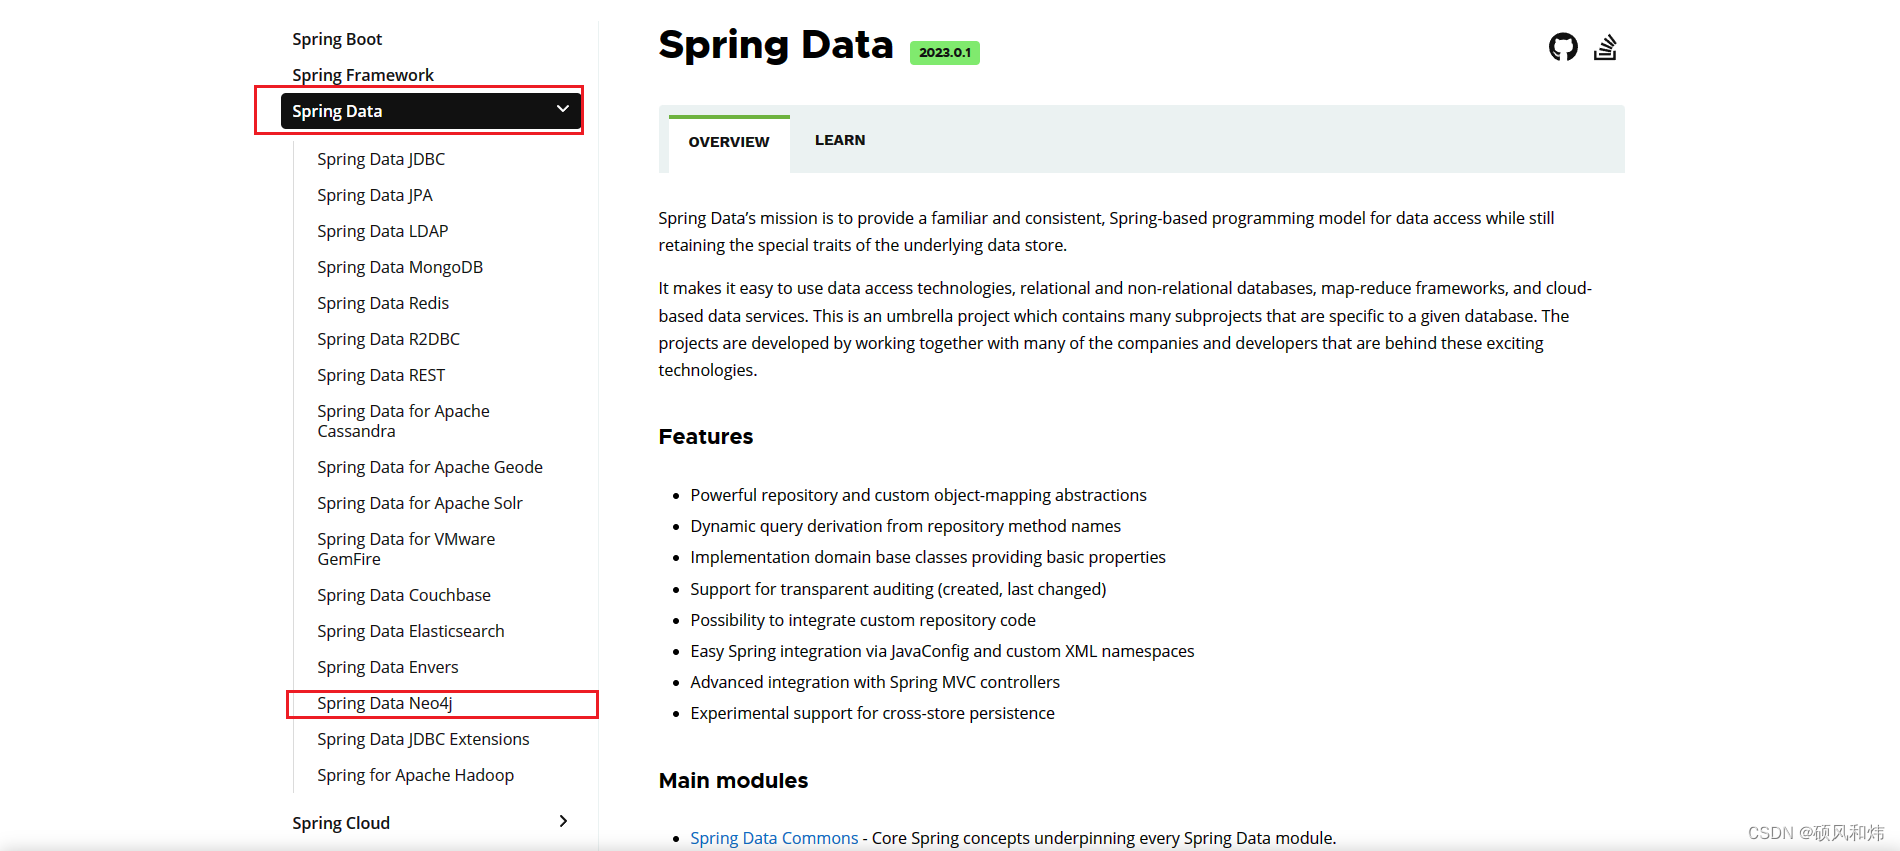Click the 2023.0.1 version badge
The height and width of the screenshot is (851, 1900).
coord(945,52)
